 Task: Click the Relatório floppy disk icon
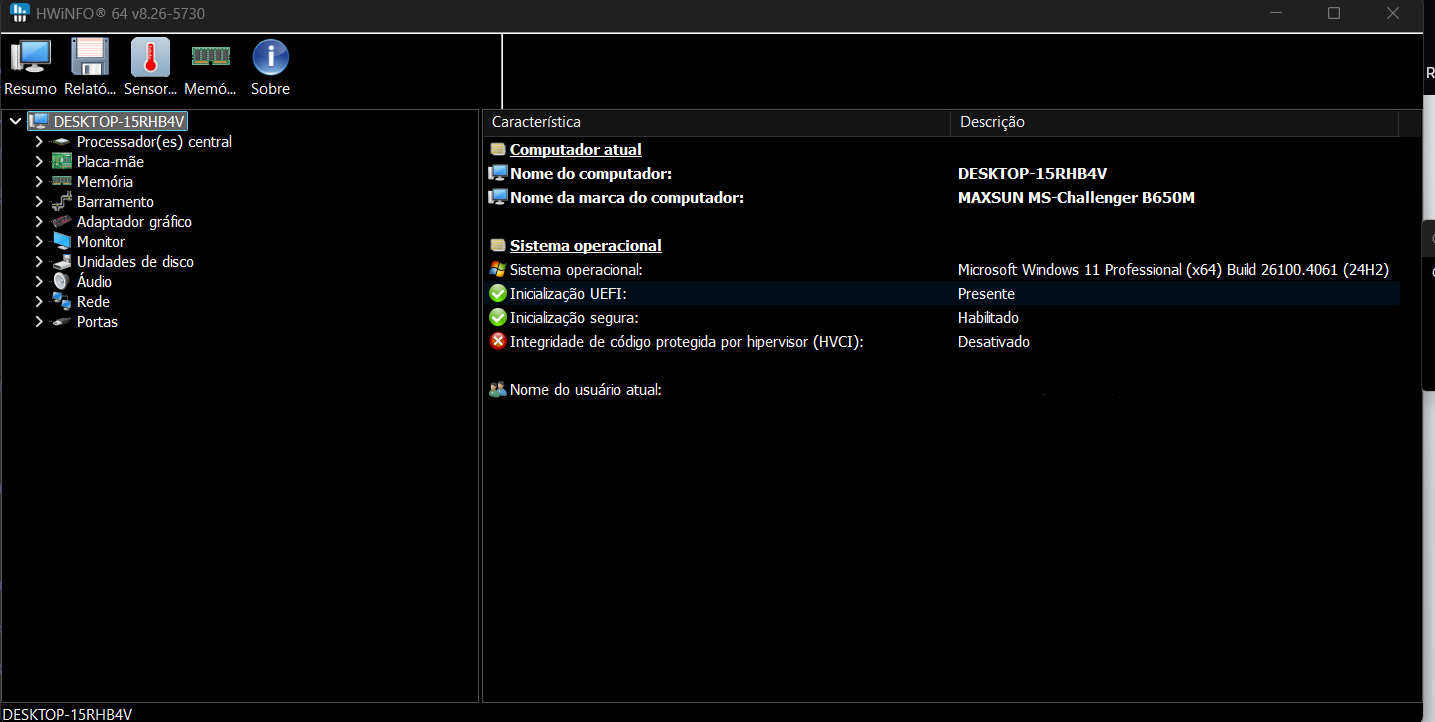[90, 67]
